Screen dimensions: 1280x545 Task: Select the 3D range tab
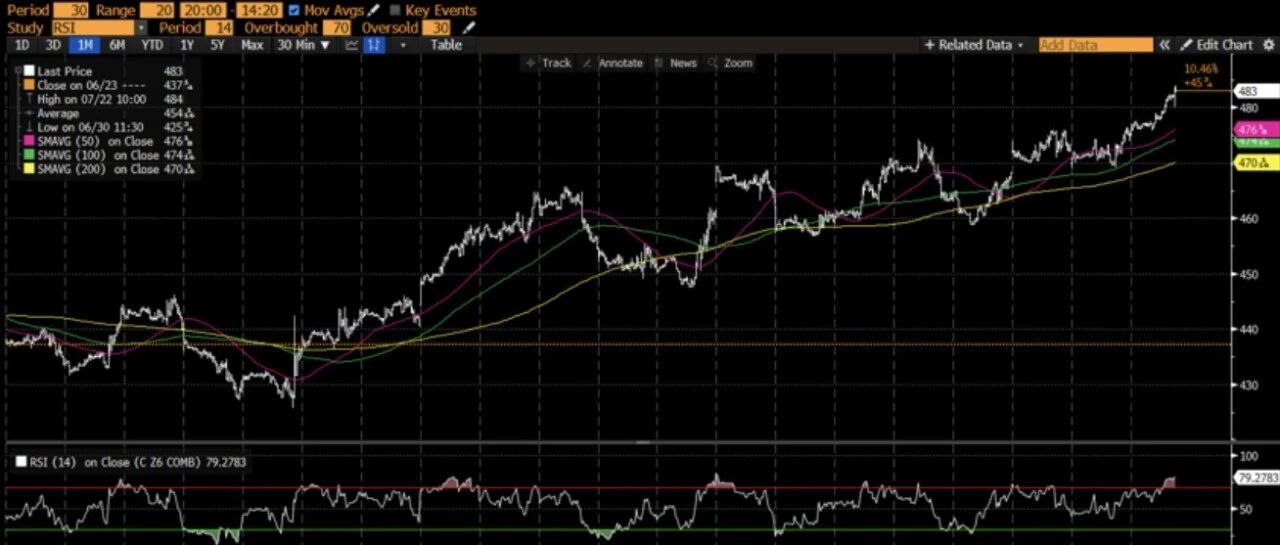[x=53, y=45]
